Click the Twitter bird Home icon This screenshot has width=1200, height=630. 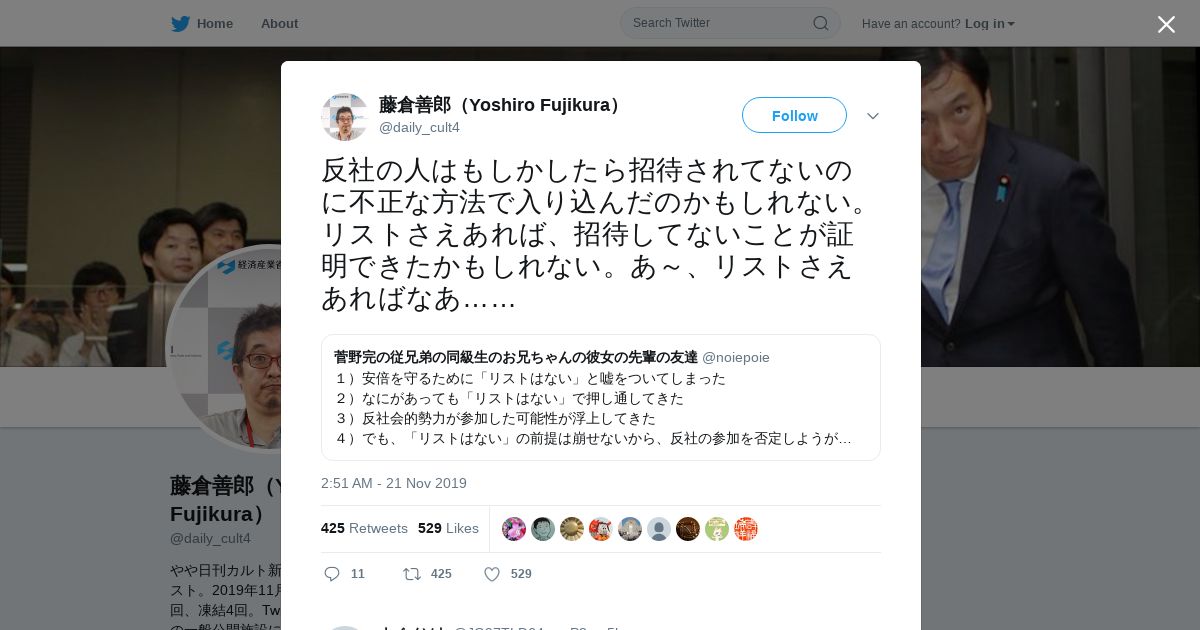pos(180,23)
